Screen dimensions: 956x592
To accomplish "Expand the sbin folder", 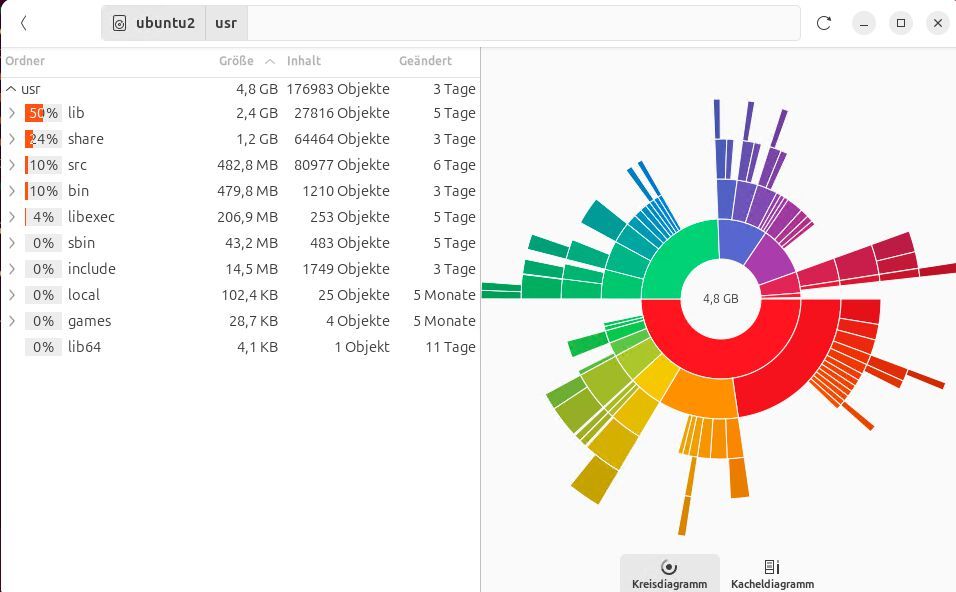I will click(12, 243).
